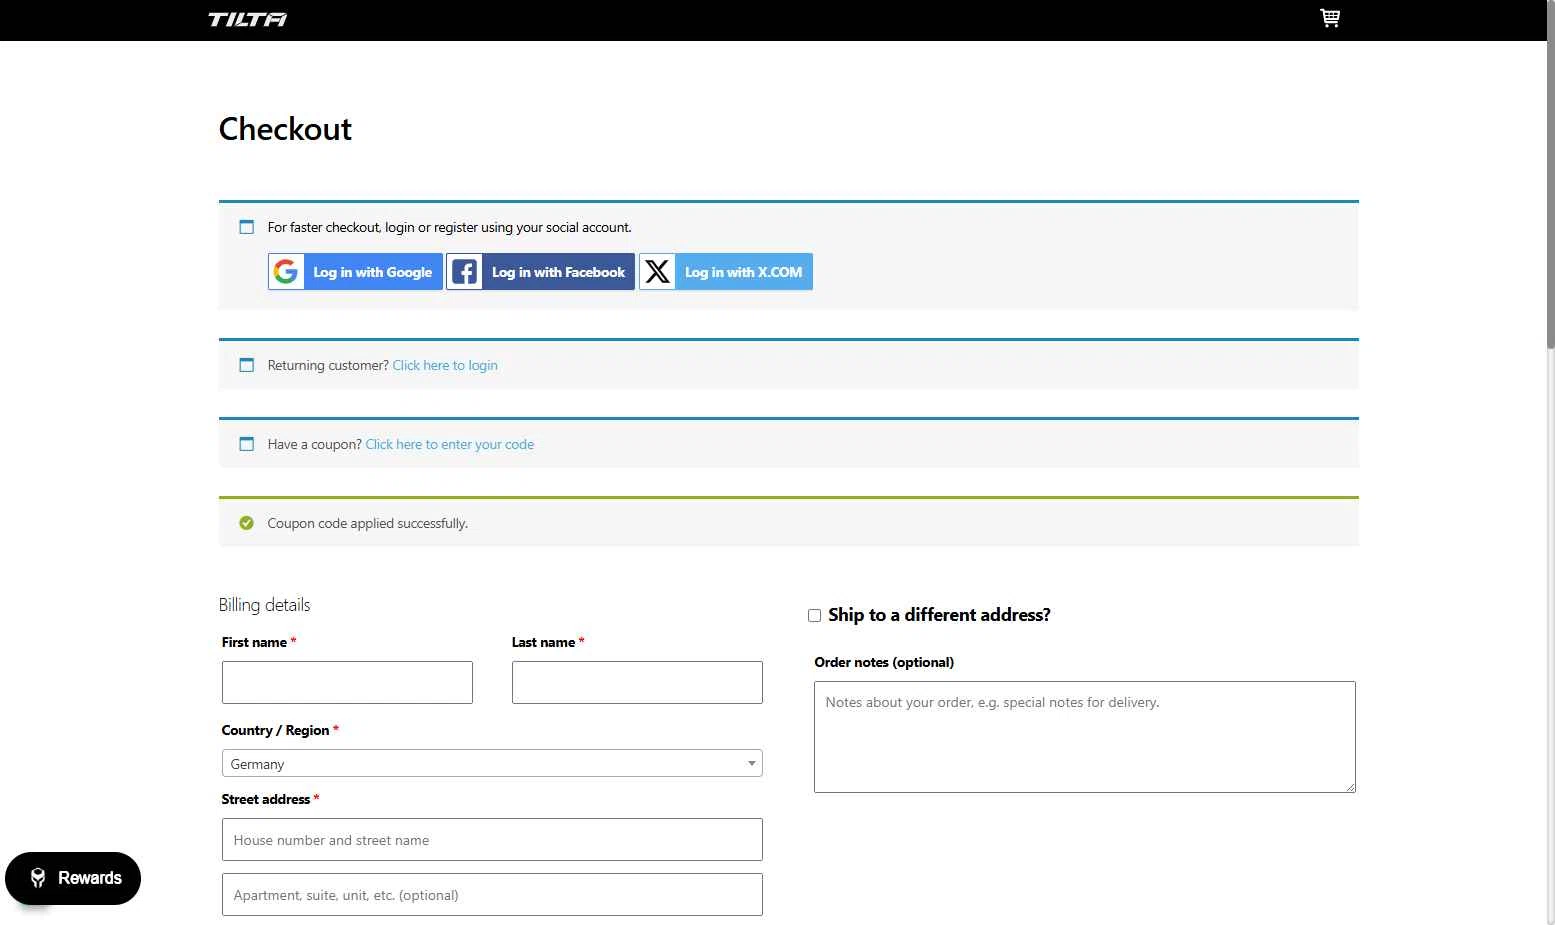
Task: Click the 'Checkout' page heading
Action: tap(285, 129)
